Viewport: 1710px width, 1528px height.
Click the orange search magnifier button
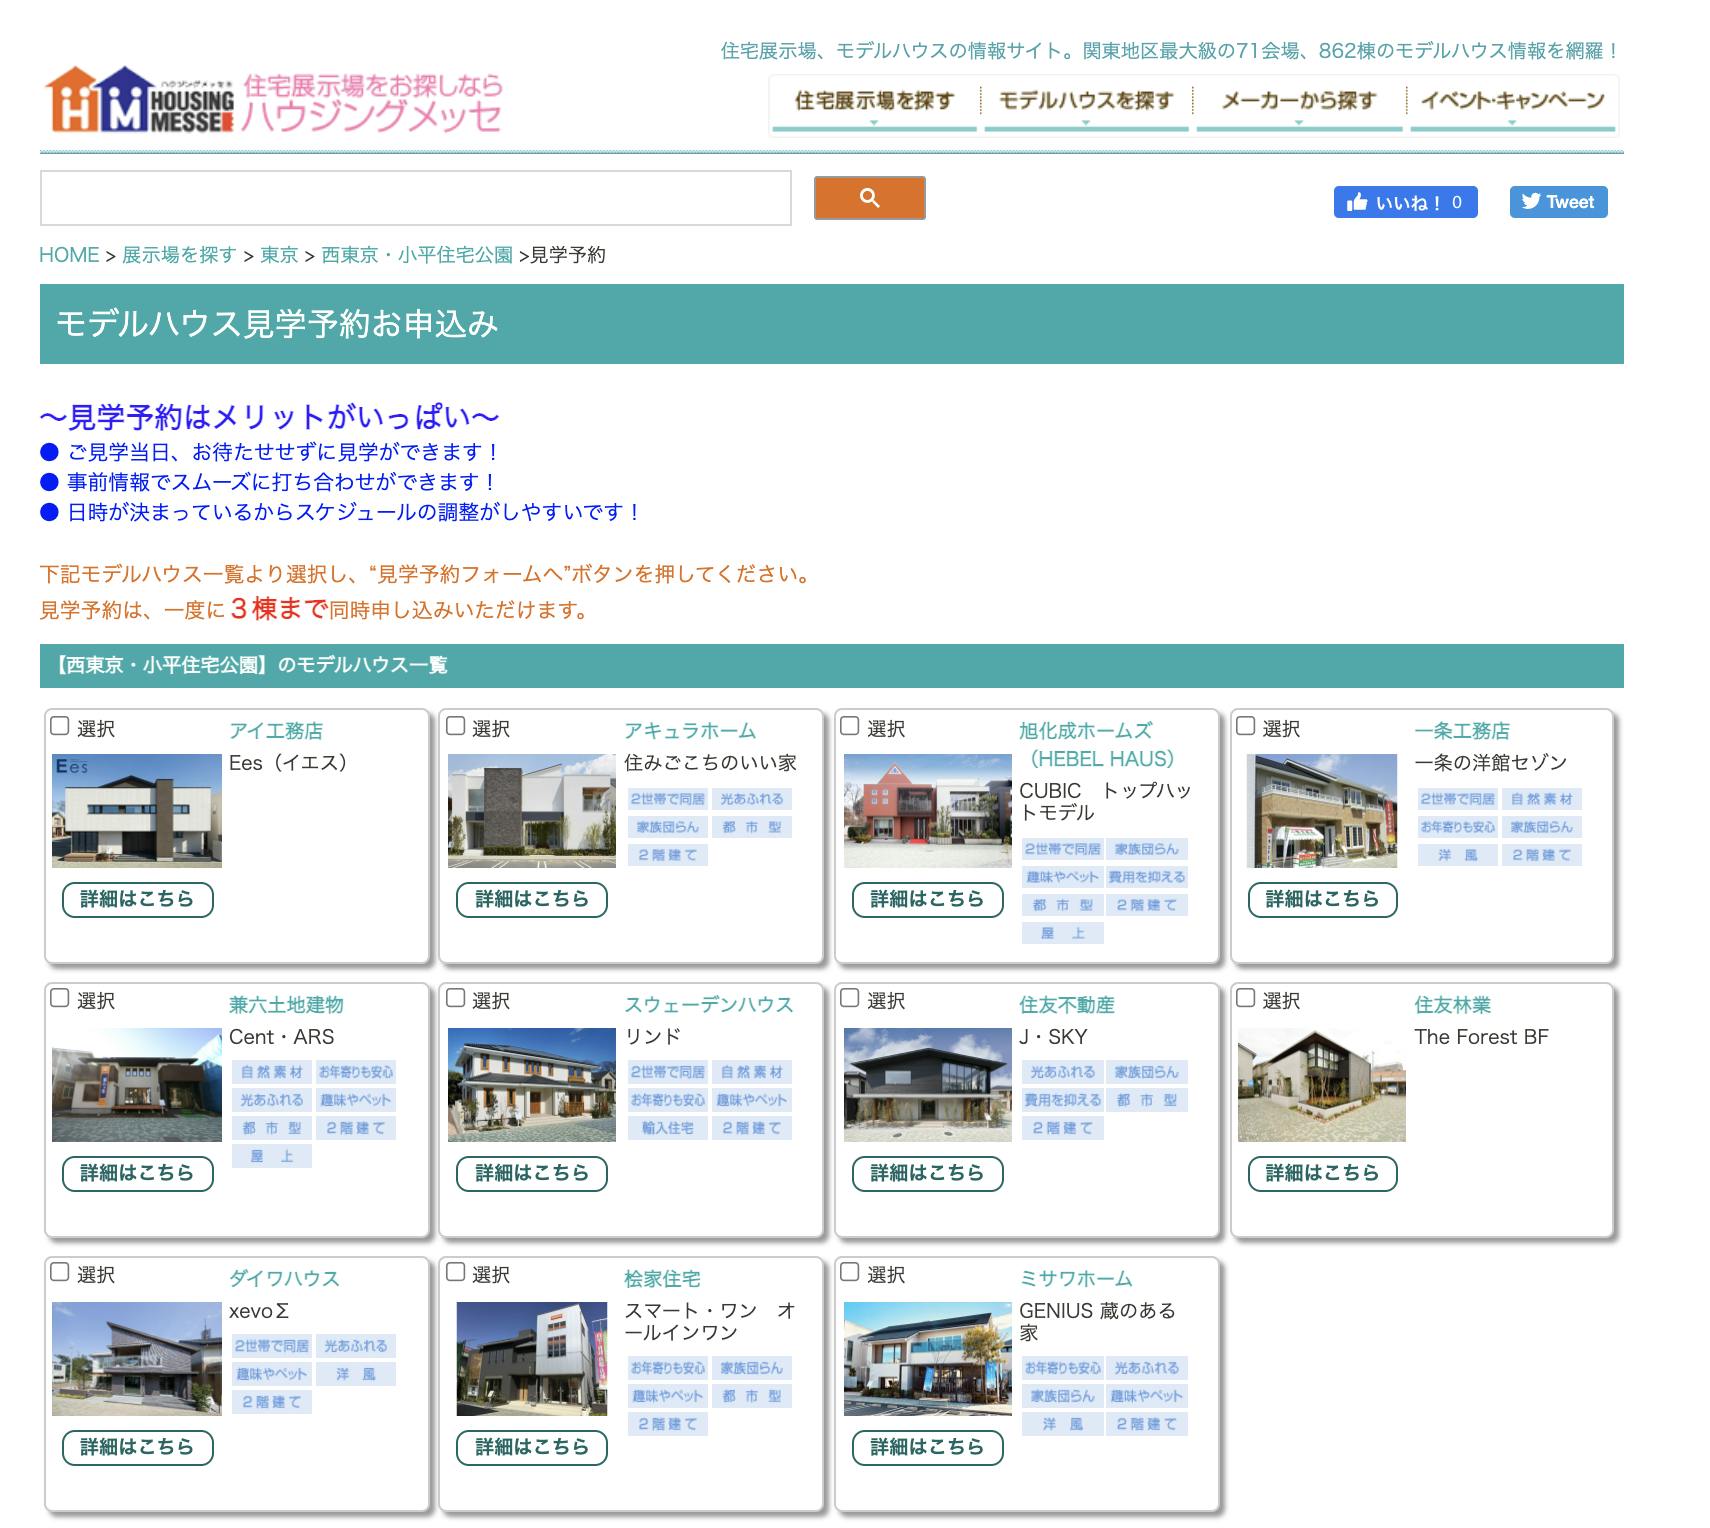coord(869,198)
